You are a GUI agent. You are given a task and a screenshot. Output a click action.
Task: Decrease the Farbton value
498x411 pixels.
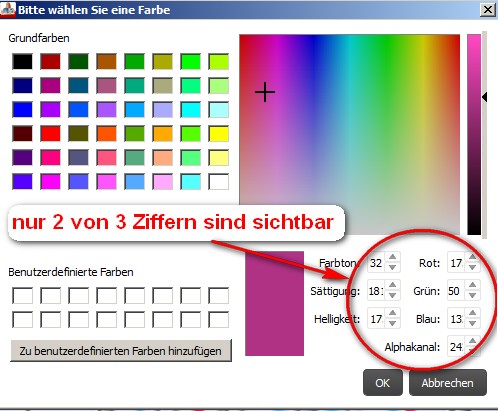click(393, 267)
